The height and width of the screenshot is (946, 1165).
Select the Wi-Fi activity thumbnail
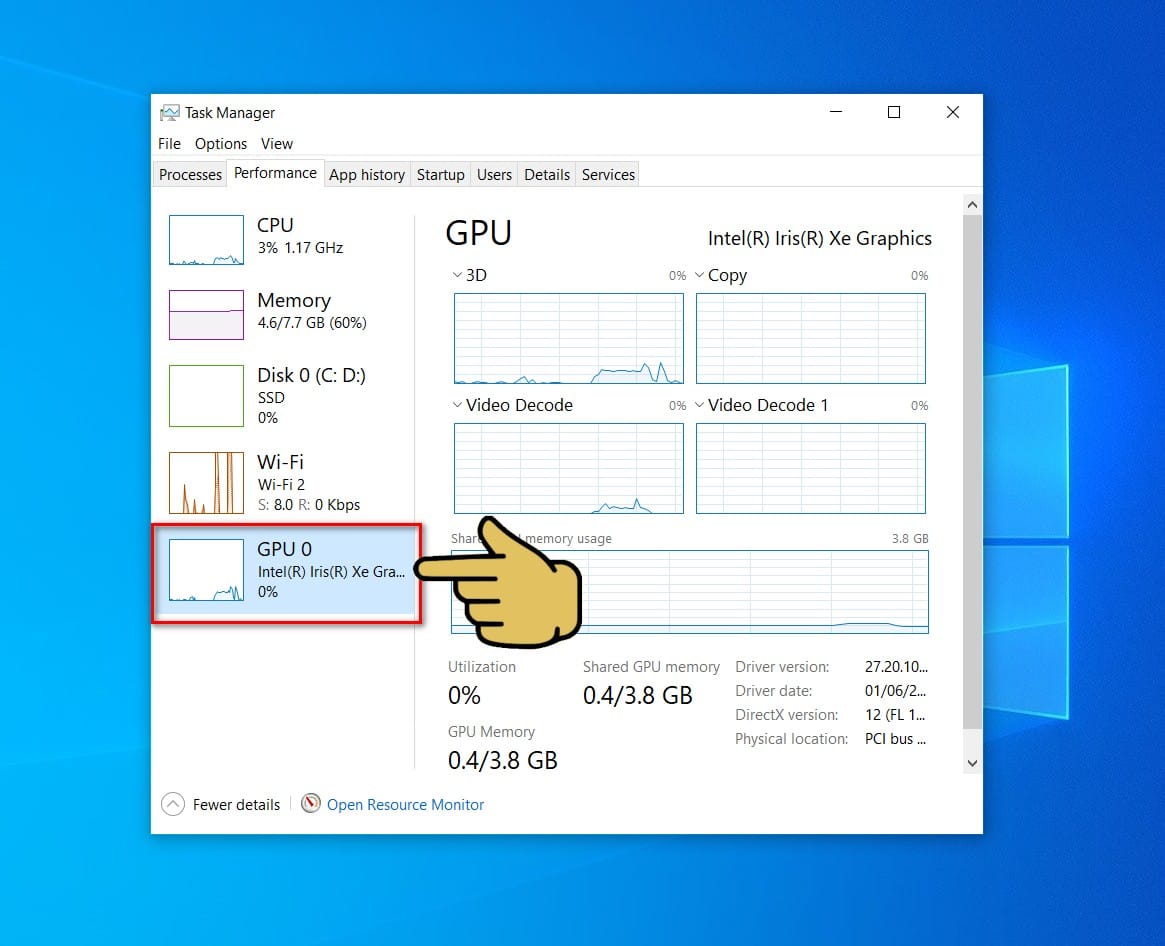[206, 483]
